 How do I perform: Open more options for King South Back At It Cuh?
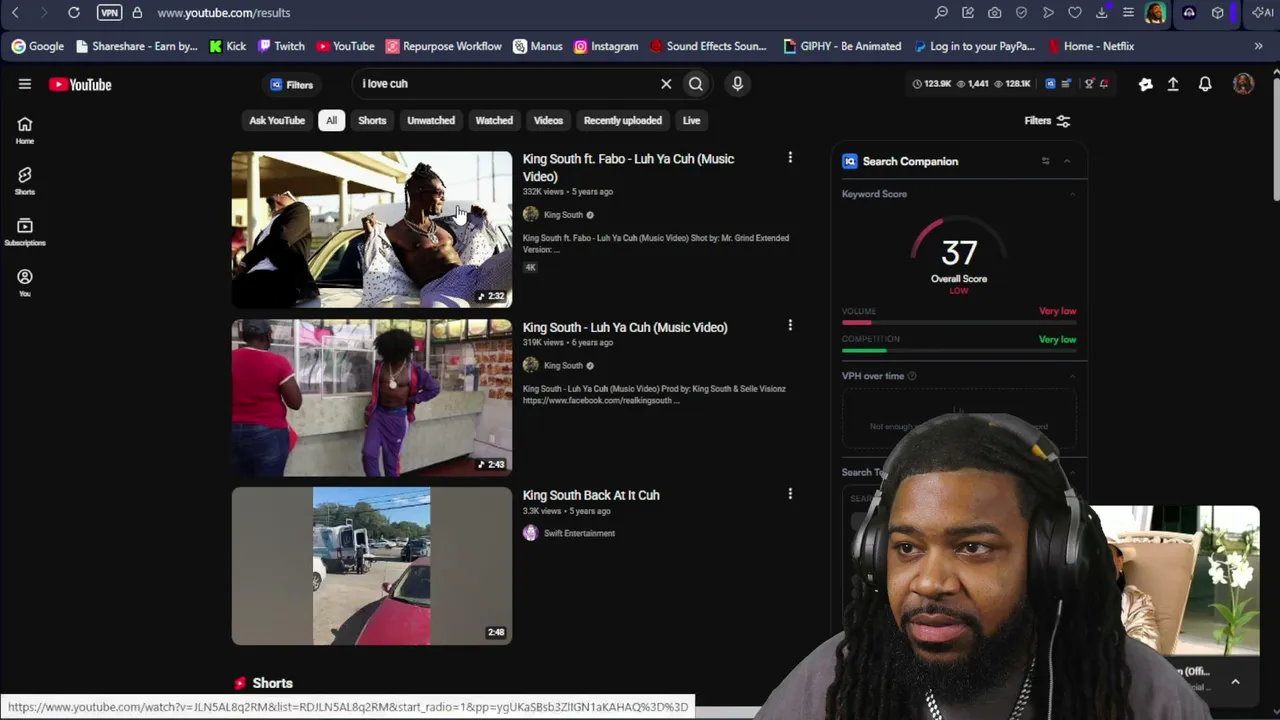(x=790, y=494)
